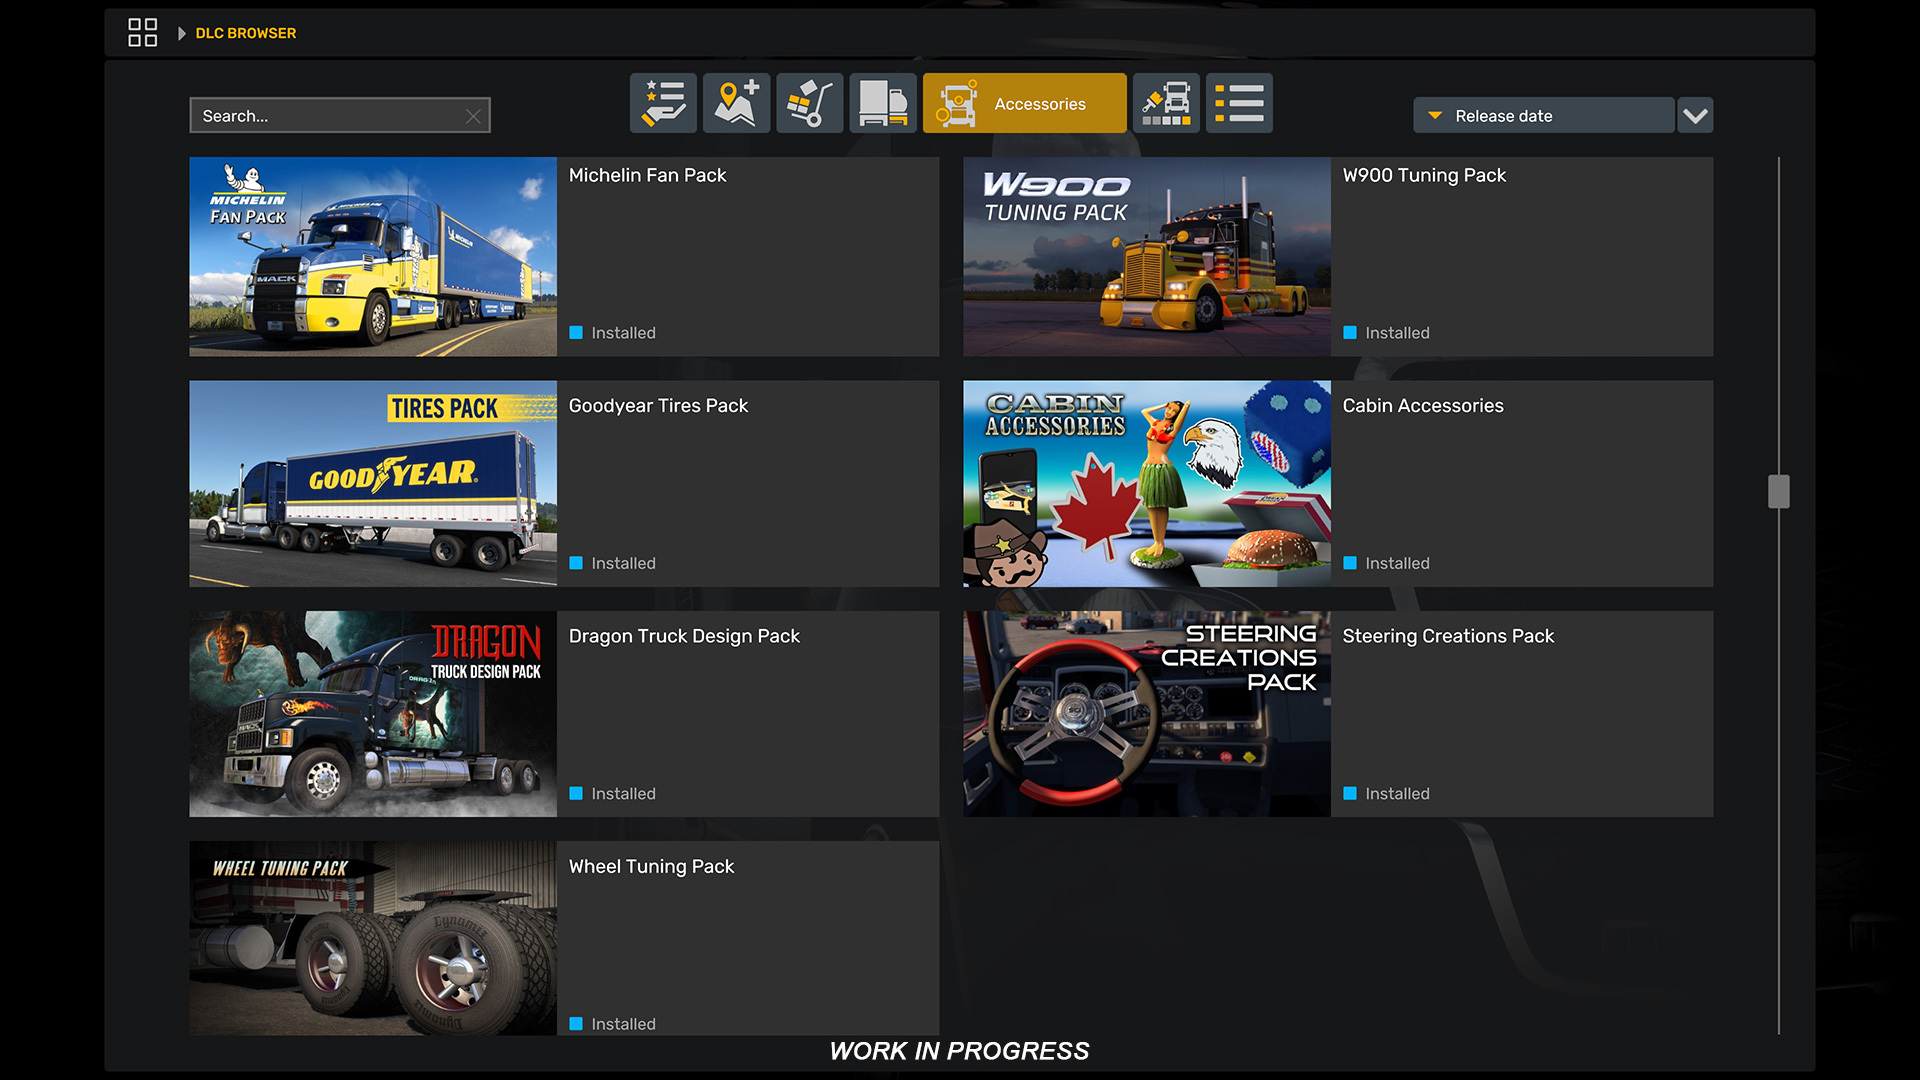The width and height of the screenshot is (1920, 1080).
Task: Click DLC BROWSER breadcrumb
Action: (x=246, y=33)
